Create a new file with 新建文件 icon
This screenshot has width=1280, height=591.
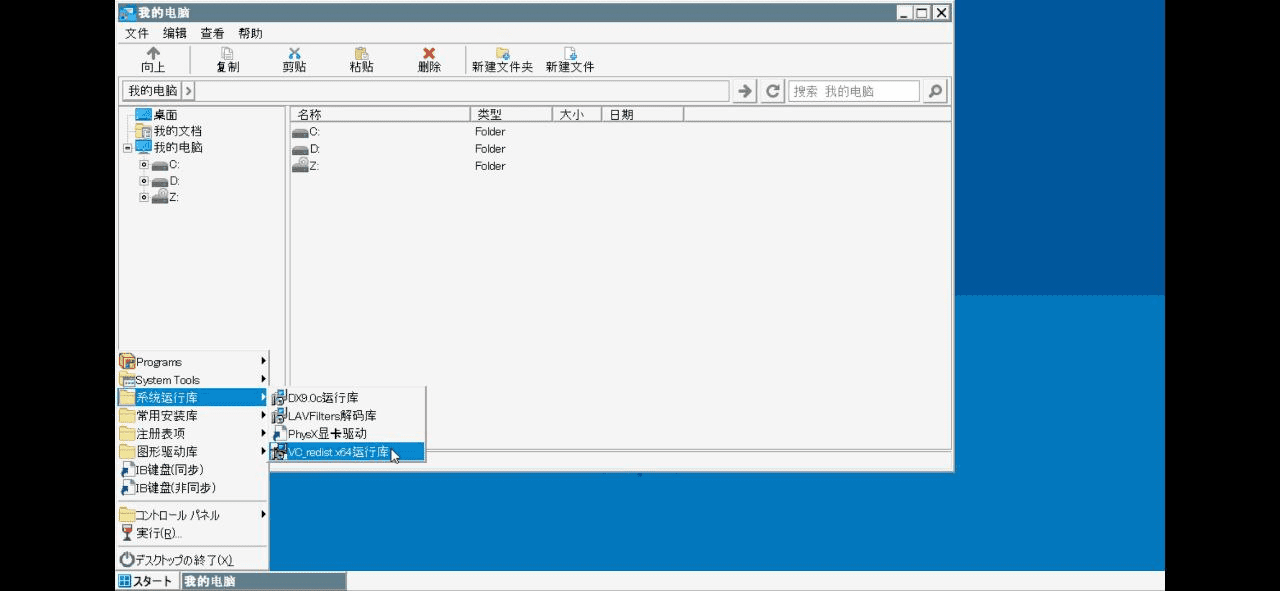tap(570, 54)
